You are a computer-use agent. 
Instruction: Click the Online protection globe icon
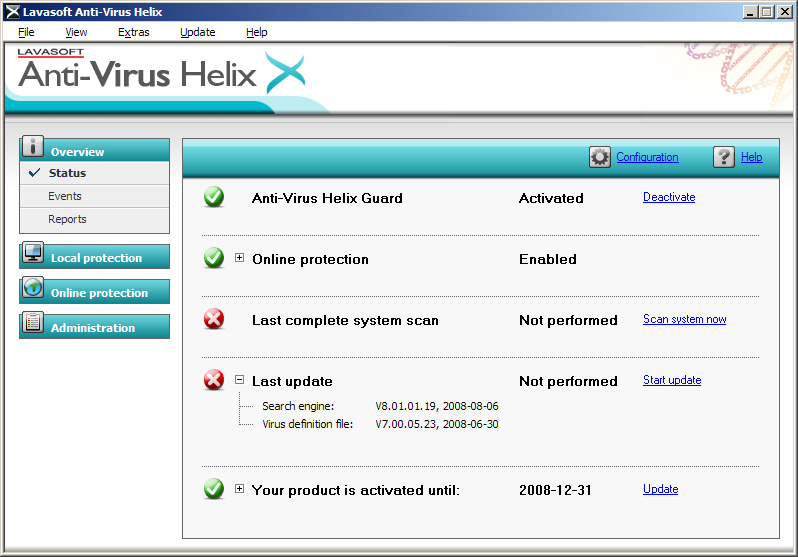pyautogui.click(x=33, y=288)
